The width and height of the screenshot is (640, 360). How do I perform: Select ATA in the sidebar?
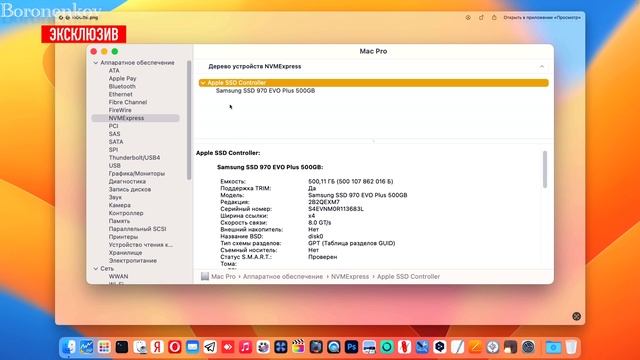pyautogui.click(x=114, y=71)
